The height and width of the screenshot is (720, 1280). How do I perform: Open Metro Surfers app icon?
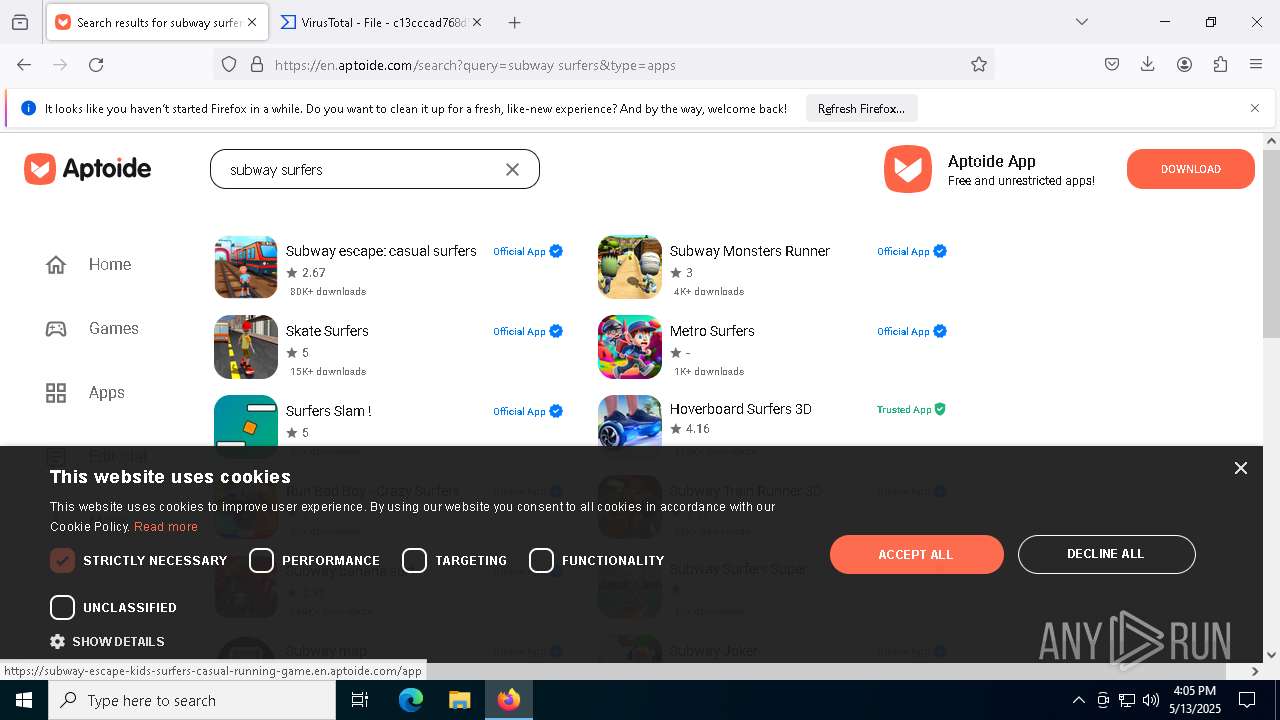[x=630, y=347]
